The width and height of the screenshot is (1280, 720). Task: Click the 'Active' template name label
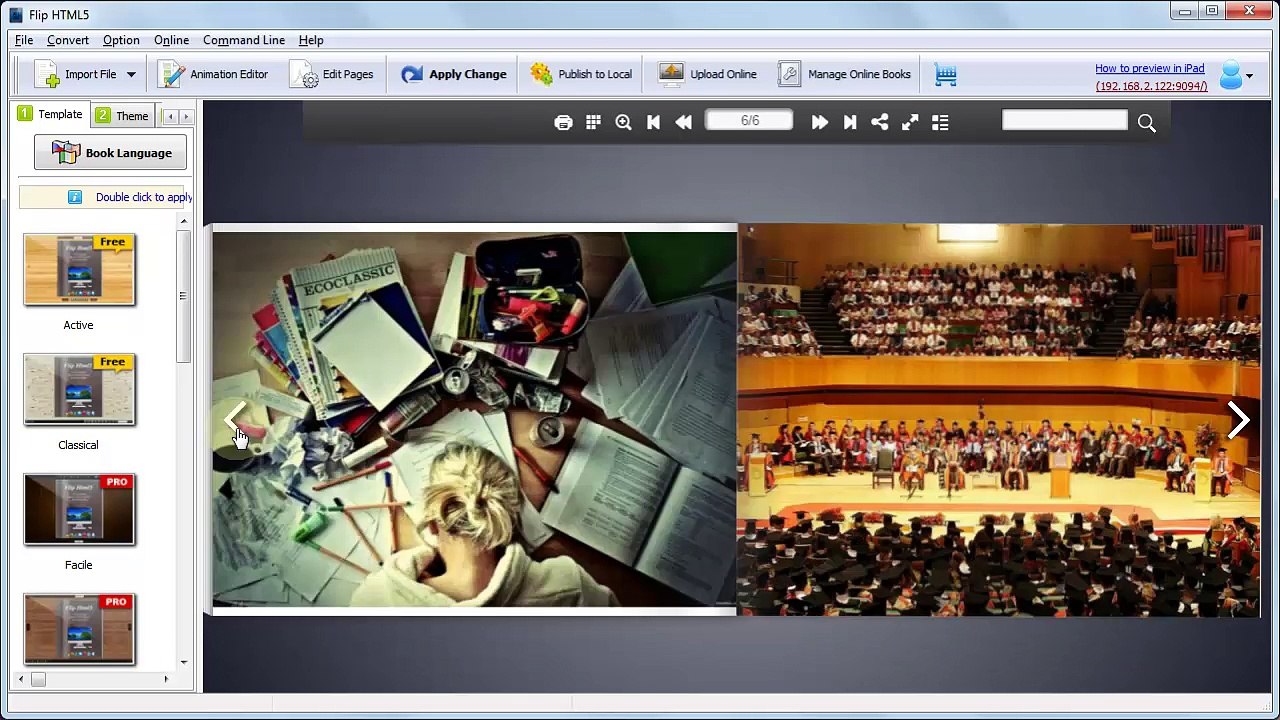[x=78, y=325]
